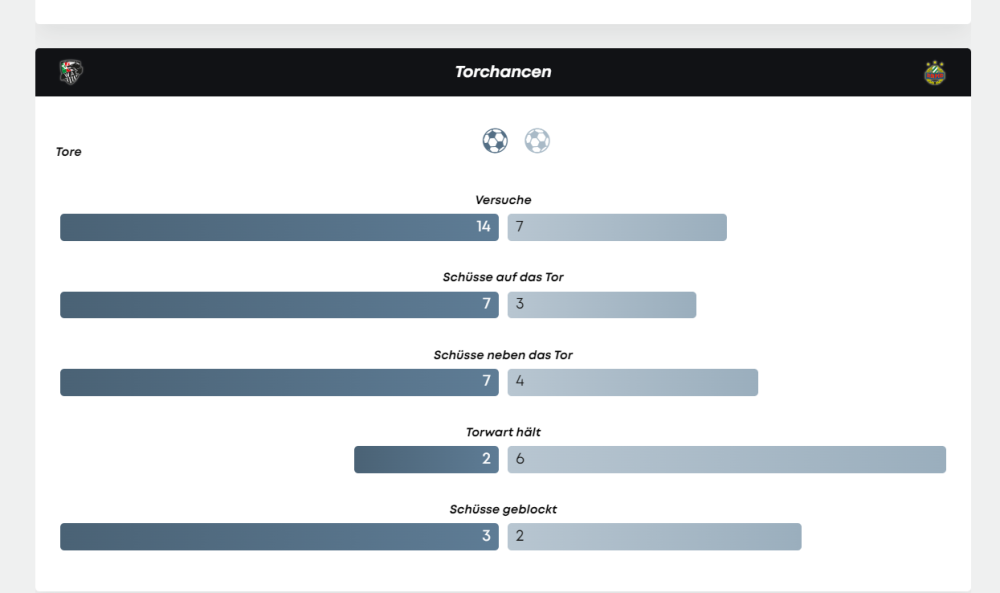This screenshot has height=593, width=1000.
Task: Select the away Versuche bar showing 7
Action: coord(617,227)
